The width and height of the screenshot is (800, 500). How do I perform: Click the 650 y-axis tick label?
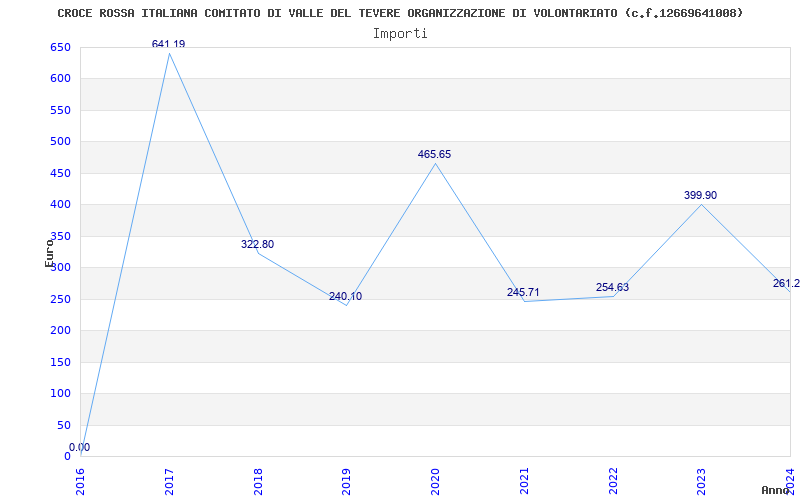point(60,47)
